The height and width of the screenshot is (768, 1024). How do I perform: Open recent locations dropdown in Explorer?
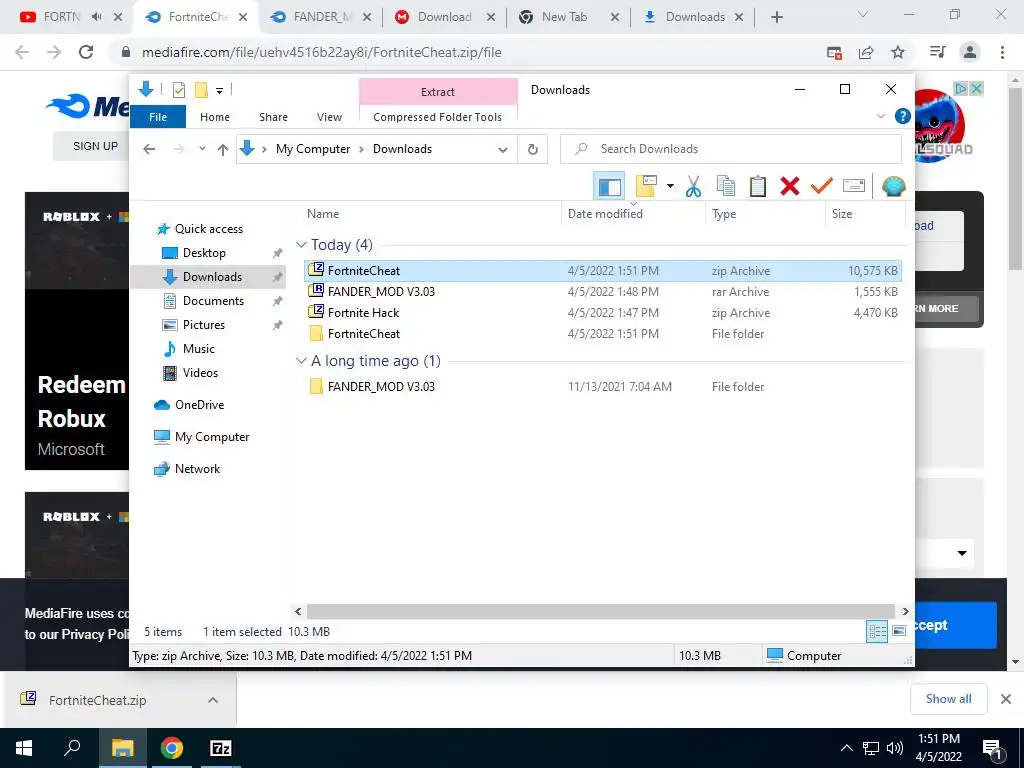tap(202, 149)
